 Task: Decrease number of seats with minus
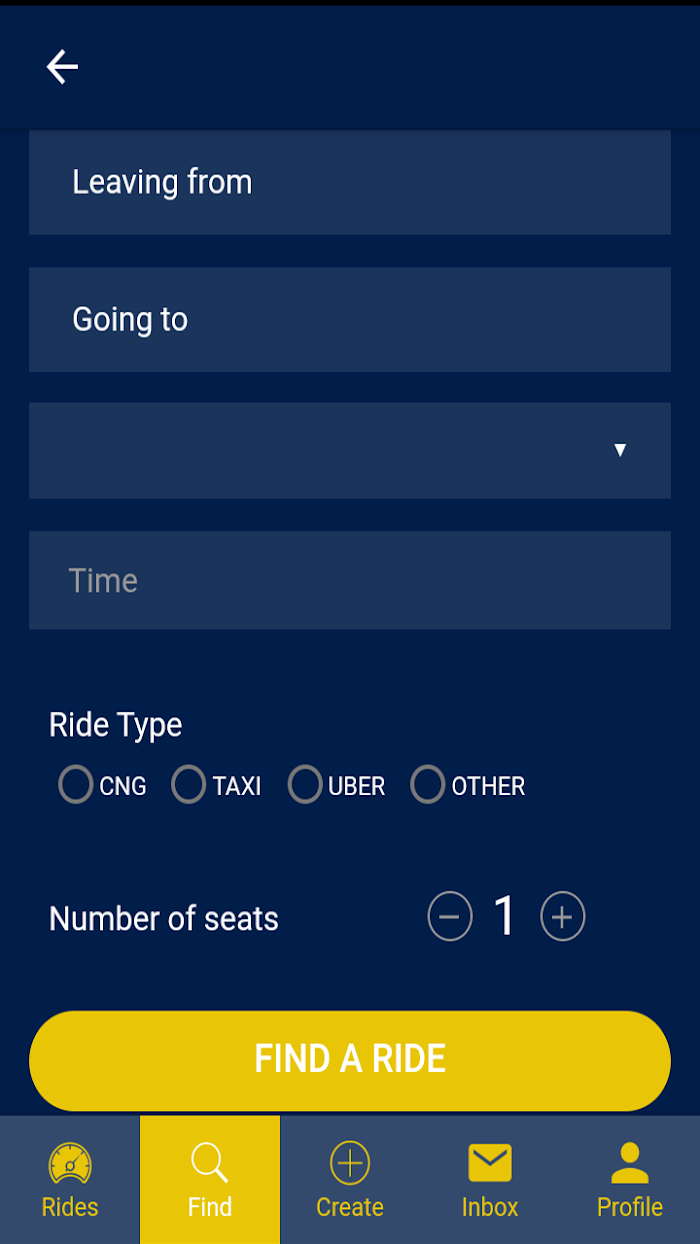pyautogui.click(x=450, y=917)
